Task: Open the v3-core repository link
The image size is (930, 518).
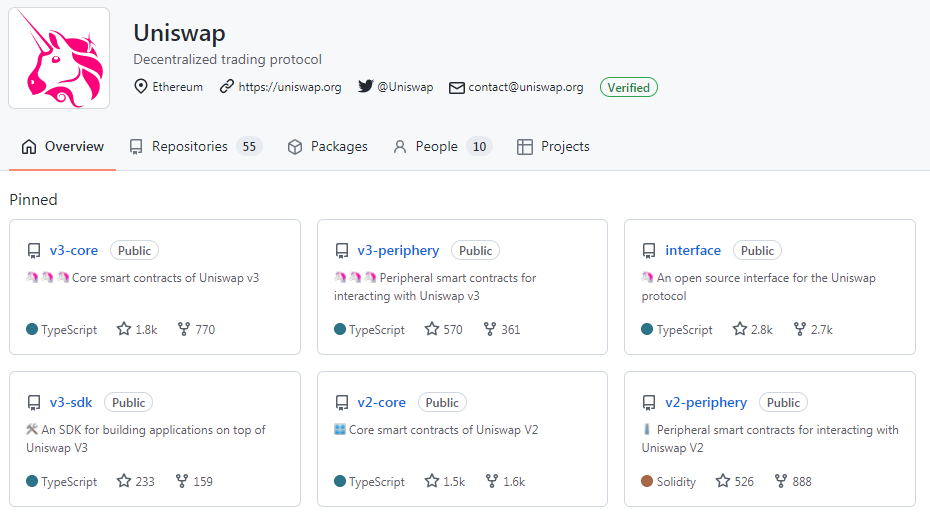Action: pos(74,250)
